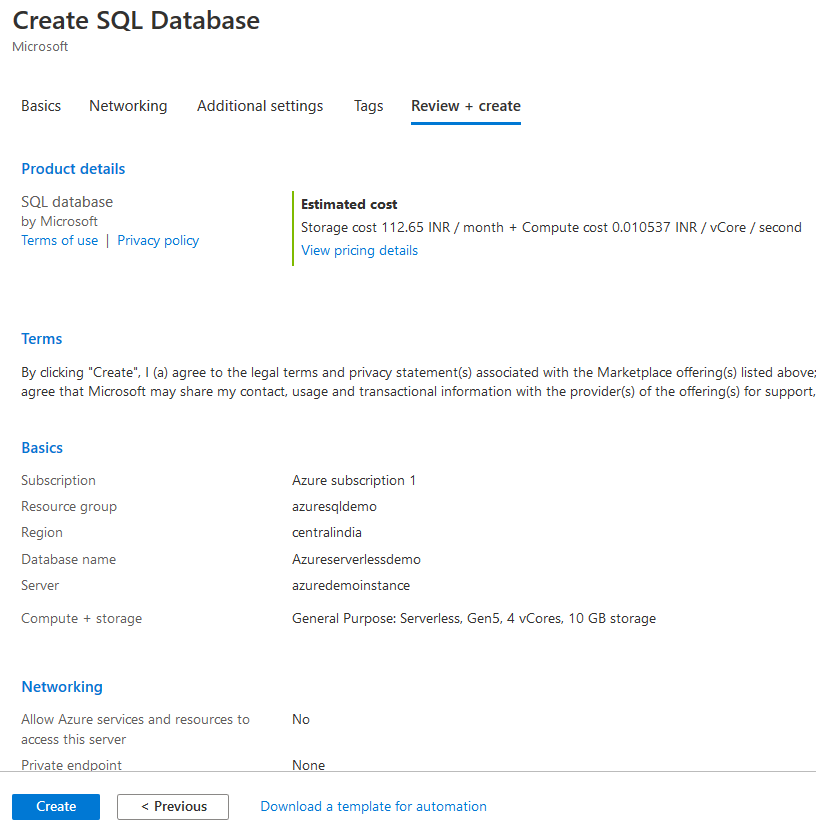Click the azuresqldemo resource group value

coord(334,507)
